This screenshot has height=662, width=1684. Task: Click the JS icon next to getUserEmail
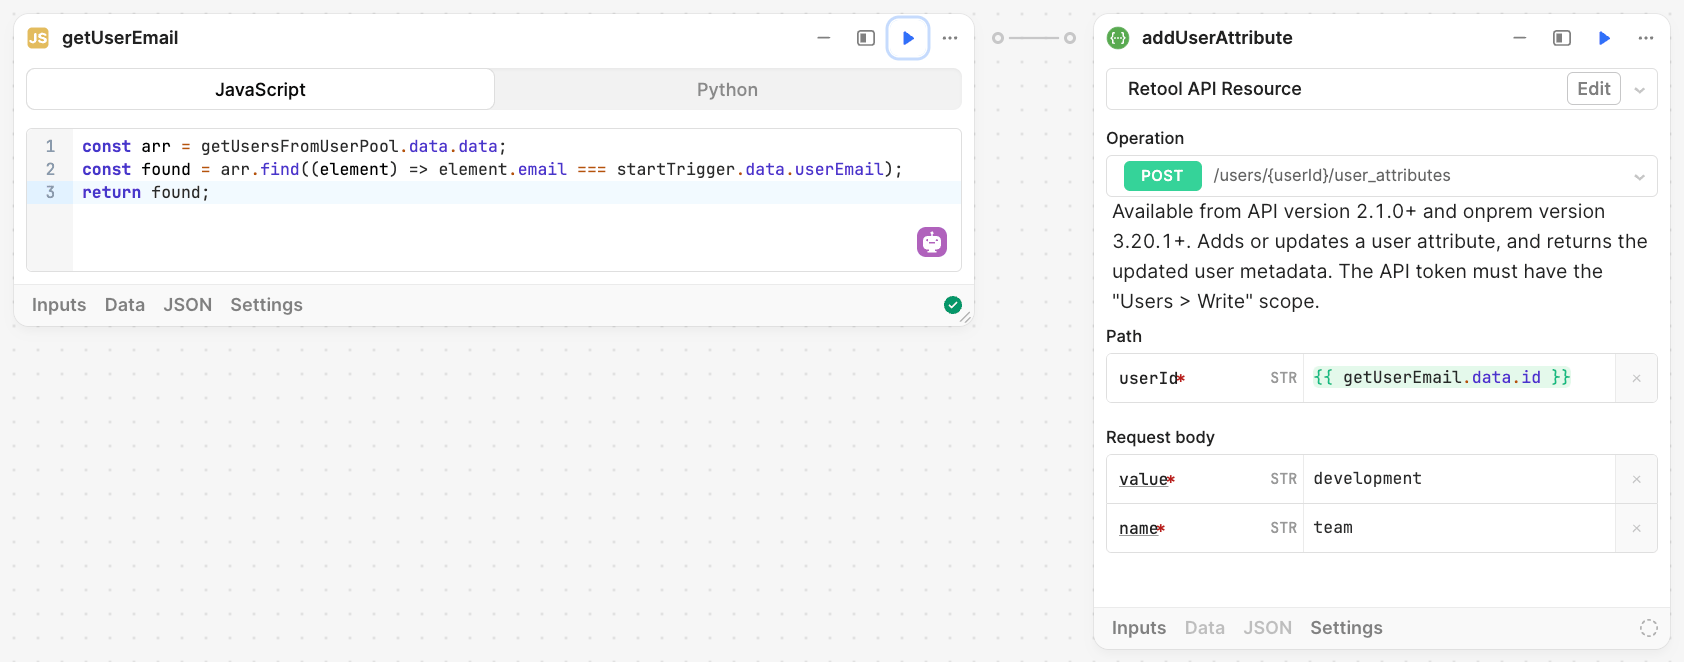(x=38, y=38)
